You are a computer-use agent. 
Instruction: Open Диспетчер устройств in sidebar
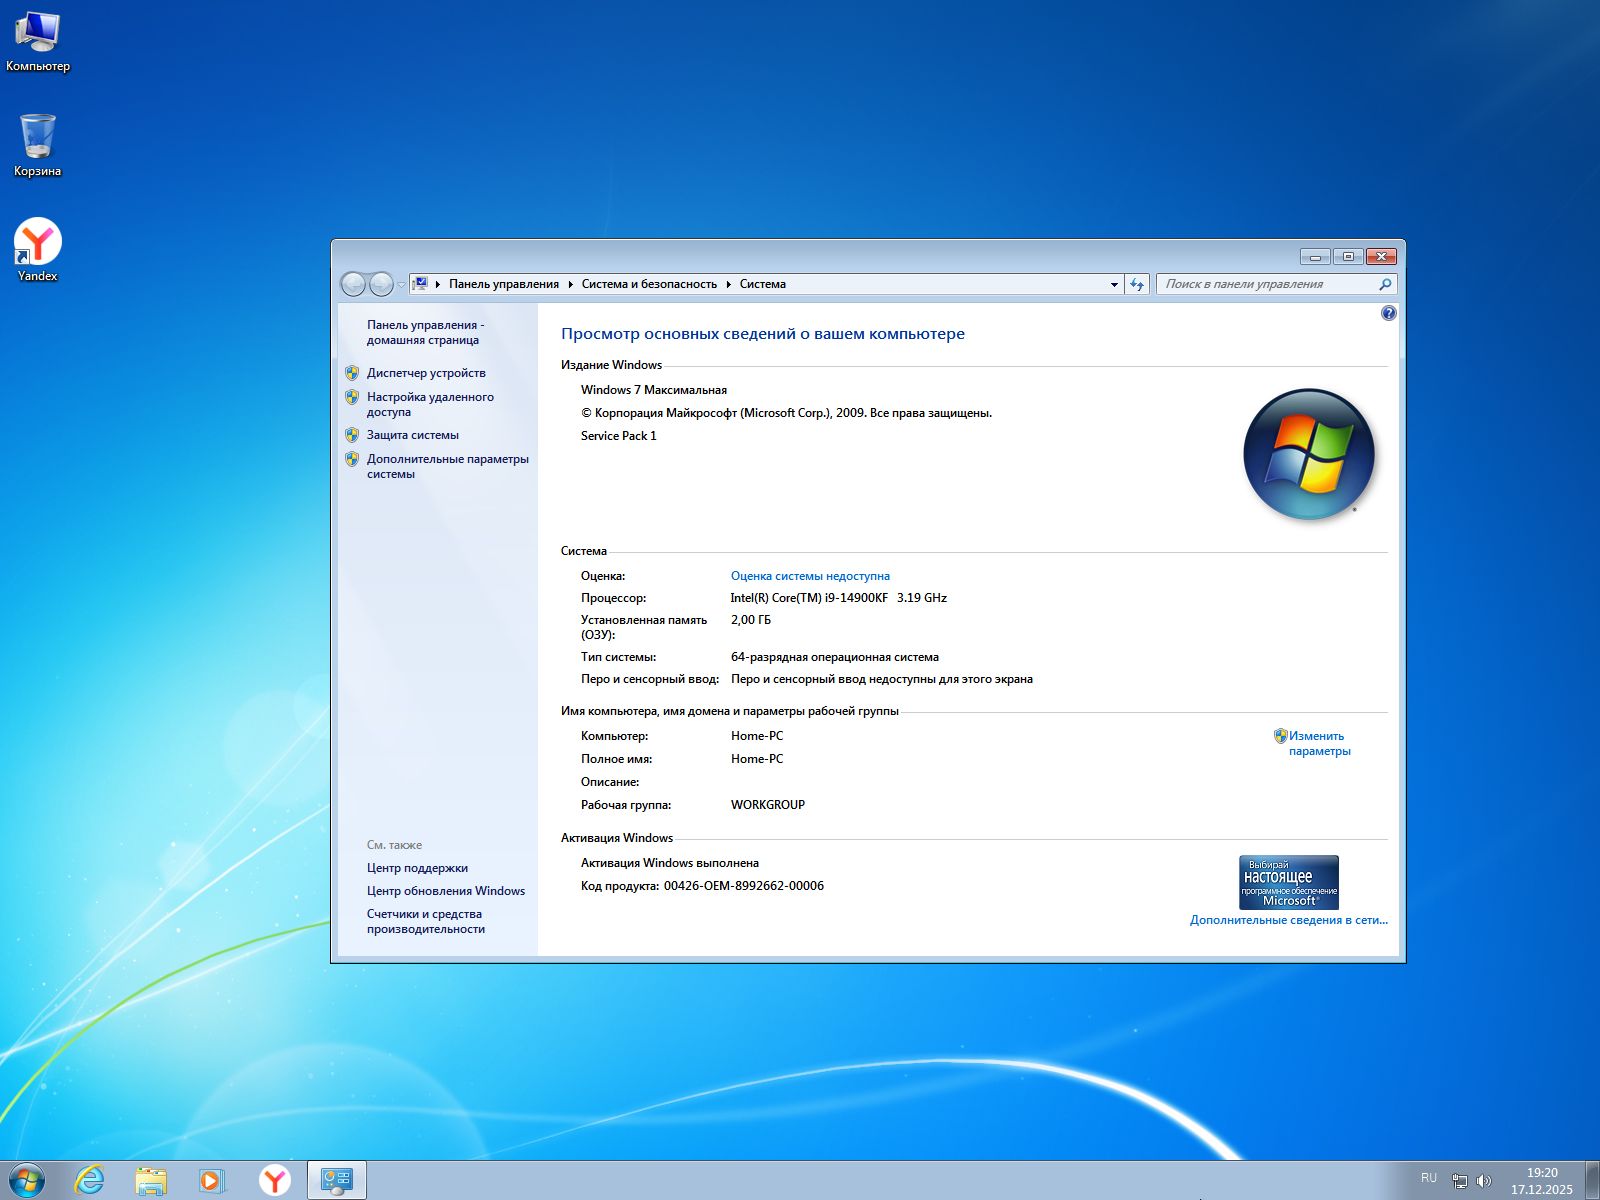coord(426,373)
